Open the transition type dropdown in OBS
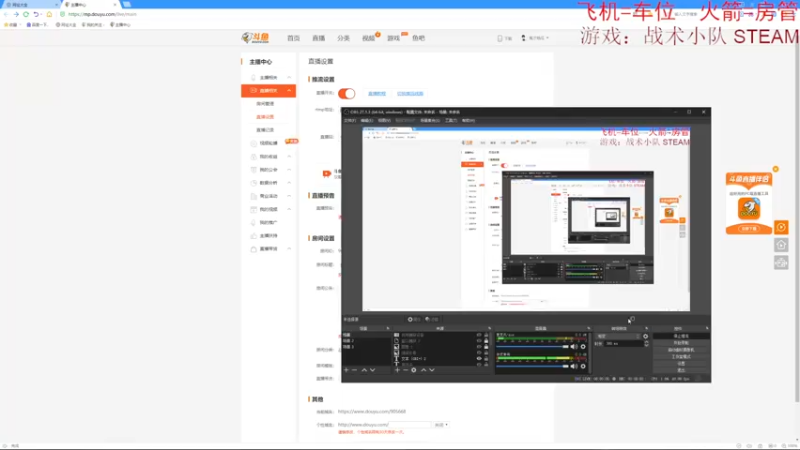Viewport: 800px width, 450px height. (x=618, y=336)
